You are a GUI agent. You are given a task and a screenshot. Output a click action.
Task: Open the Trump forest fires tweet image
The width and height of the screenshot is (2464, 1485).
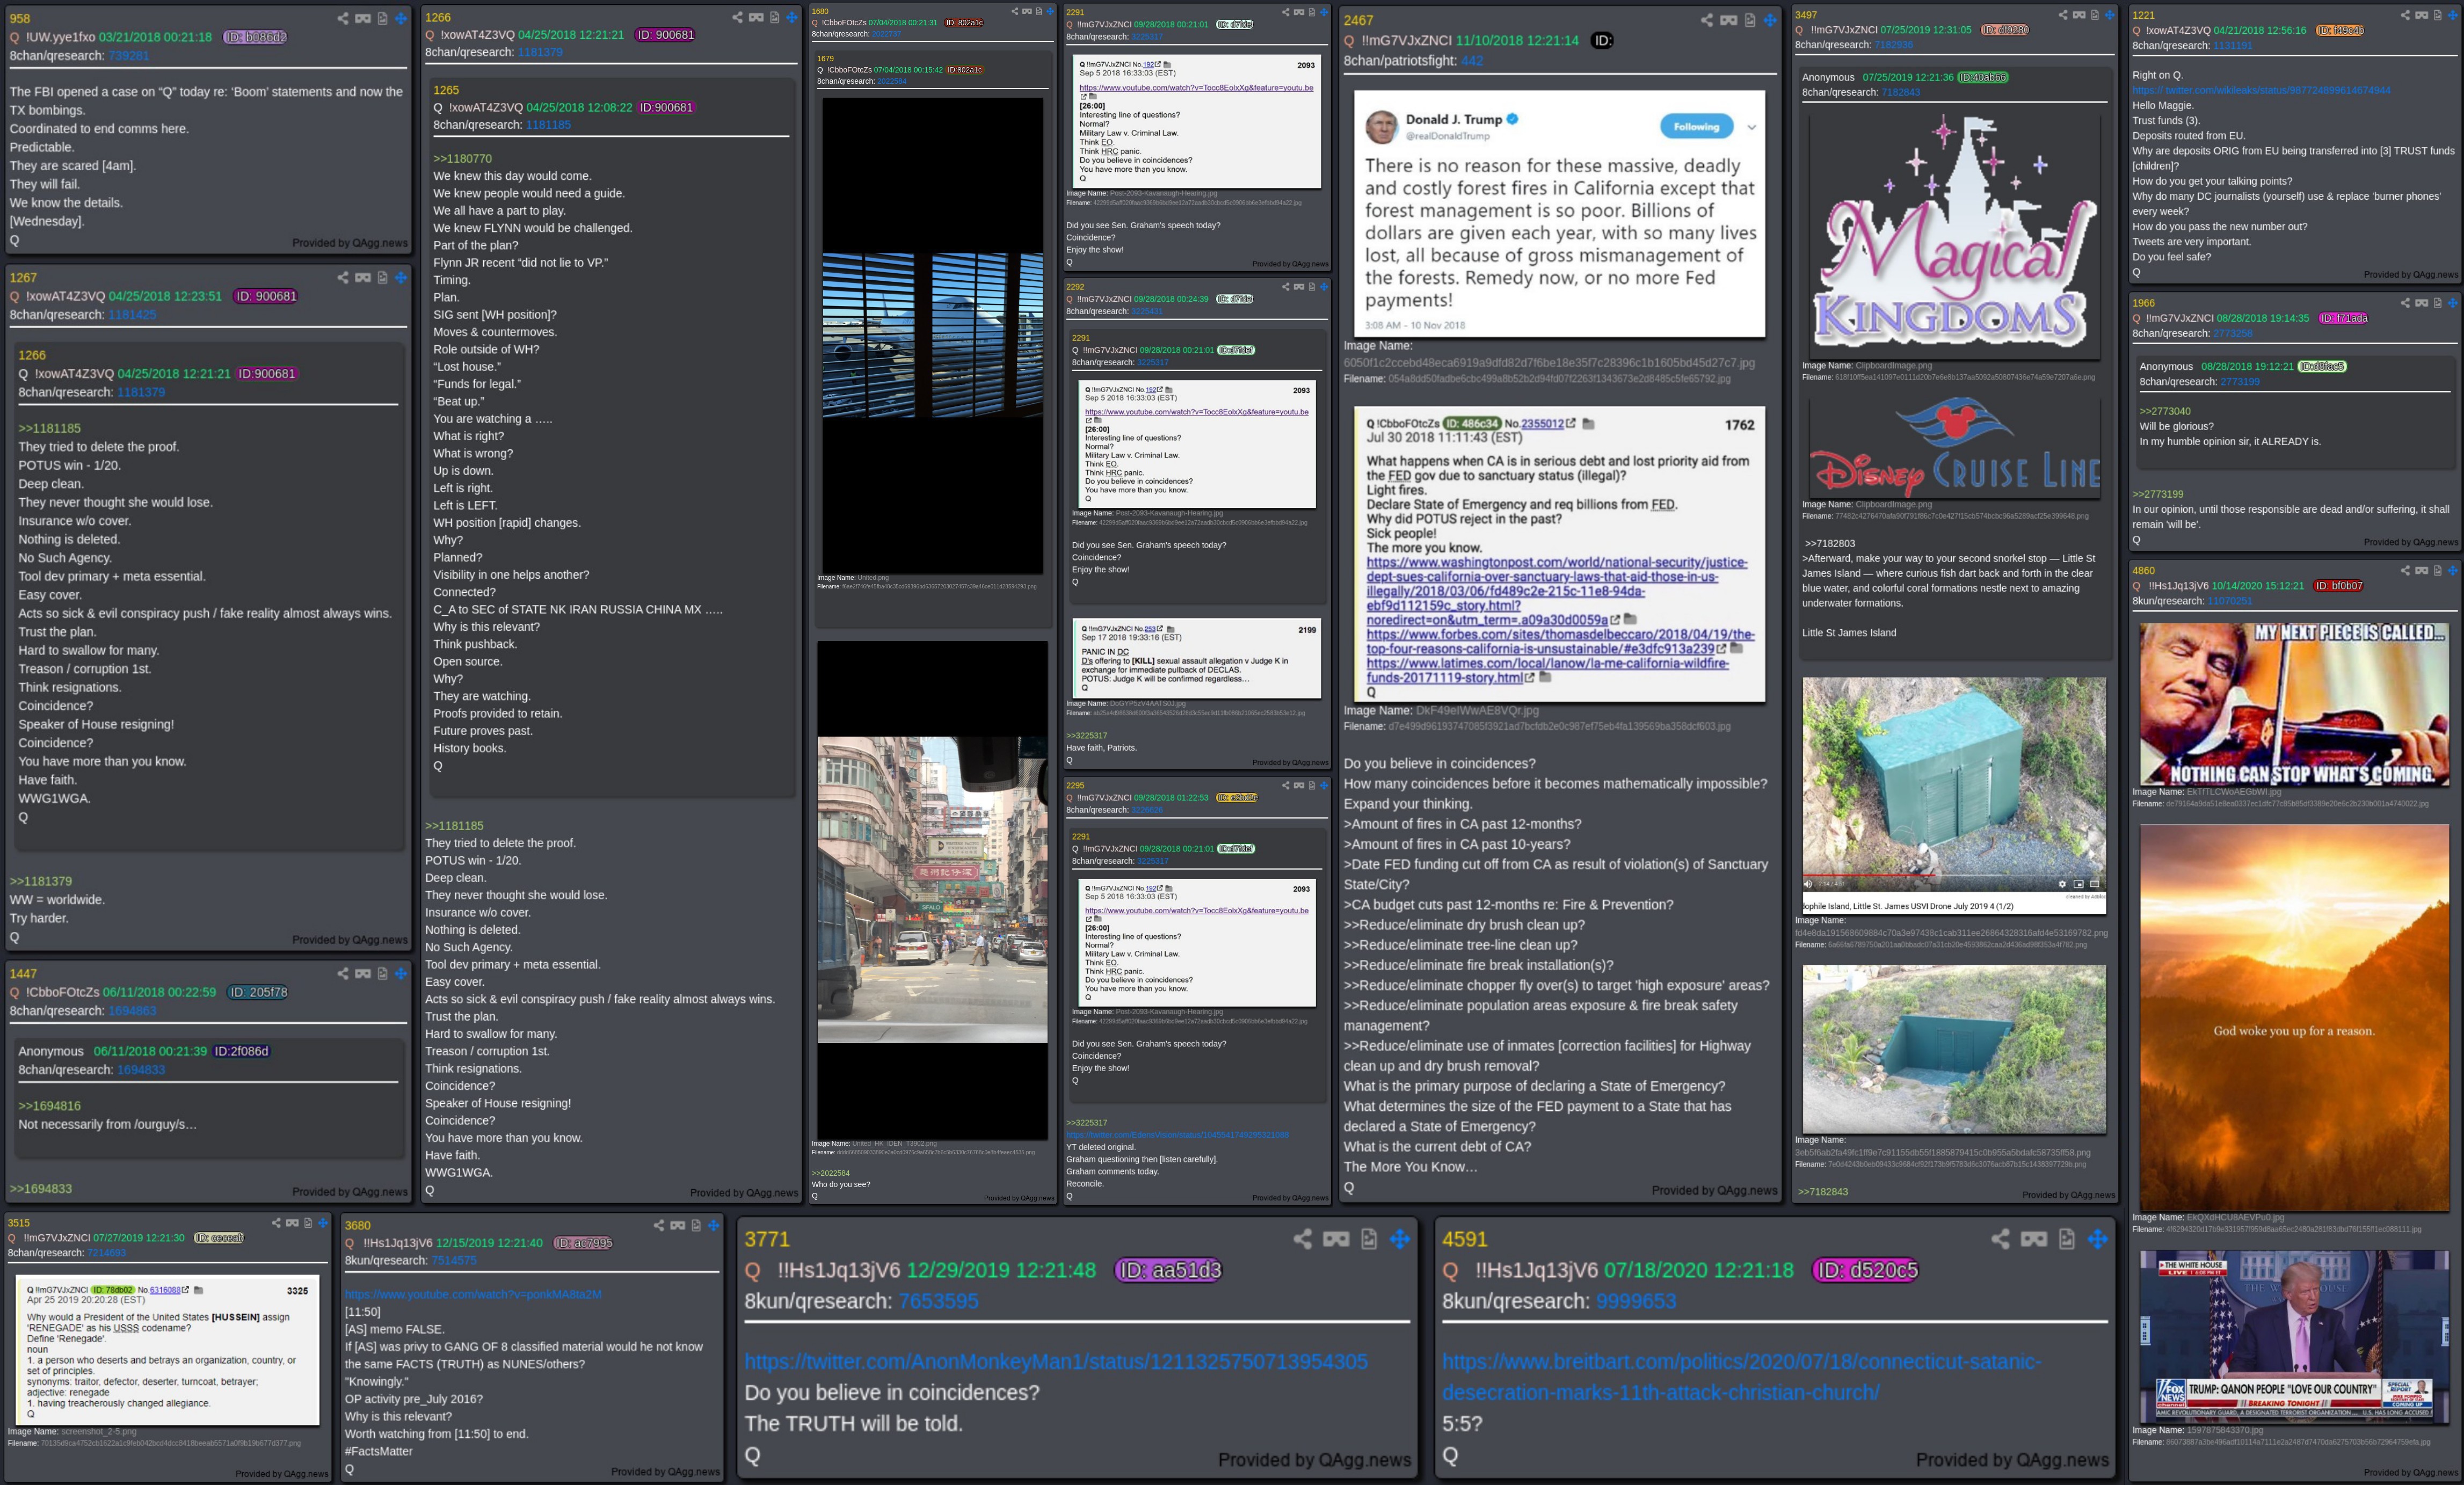tap(1559, 214)
